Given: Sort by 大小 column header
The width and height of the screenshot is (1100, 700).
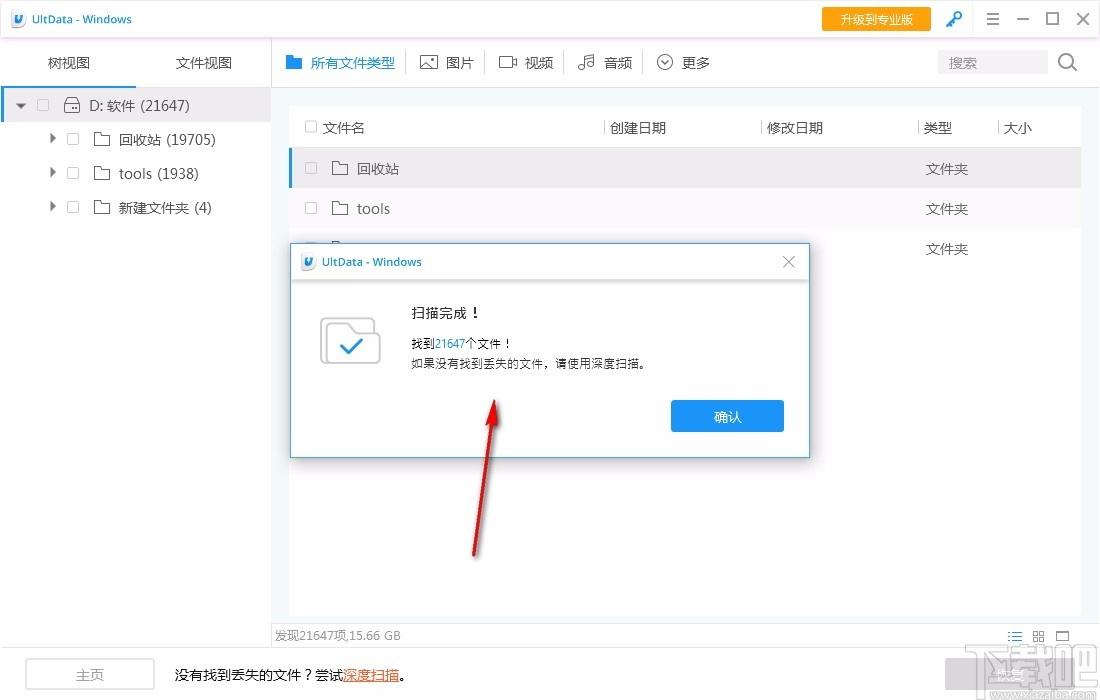Looking at the screenshot, I should click(x=1018, y=128).
